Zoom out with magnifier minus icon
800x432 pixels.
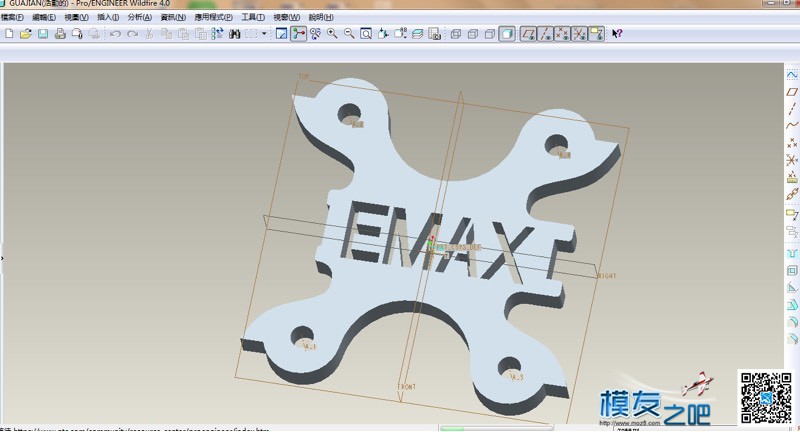click(349, 34)
